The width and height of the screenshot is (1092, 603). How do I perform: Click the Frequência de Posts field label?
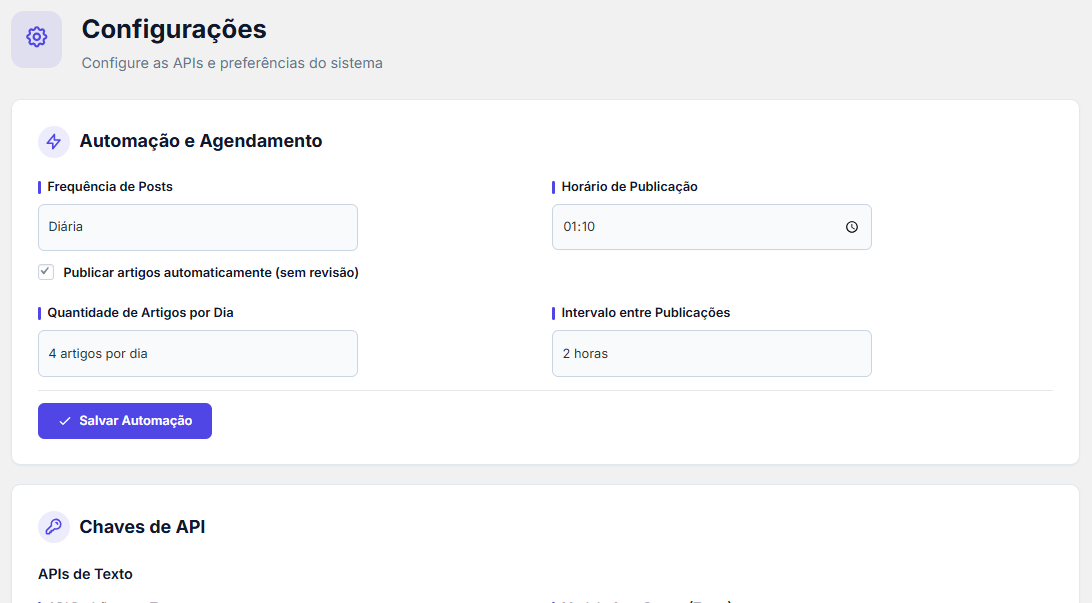[x=110, y=187]
